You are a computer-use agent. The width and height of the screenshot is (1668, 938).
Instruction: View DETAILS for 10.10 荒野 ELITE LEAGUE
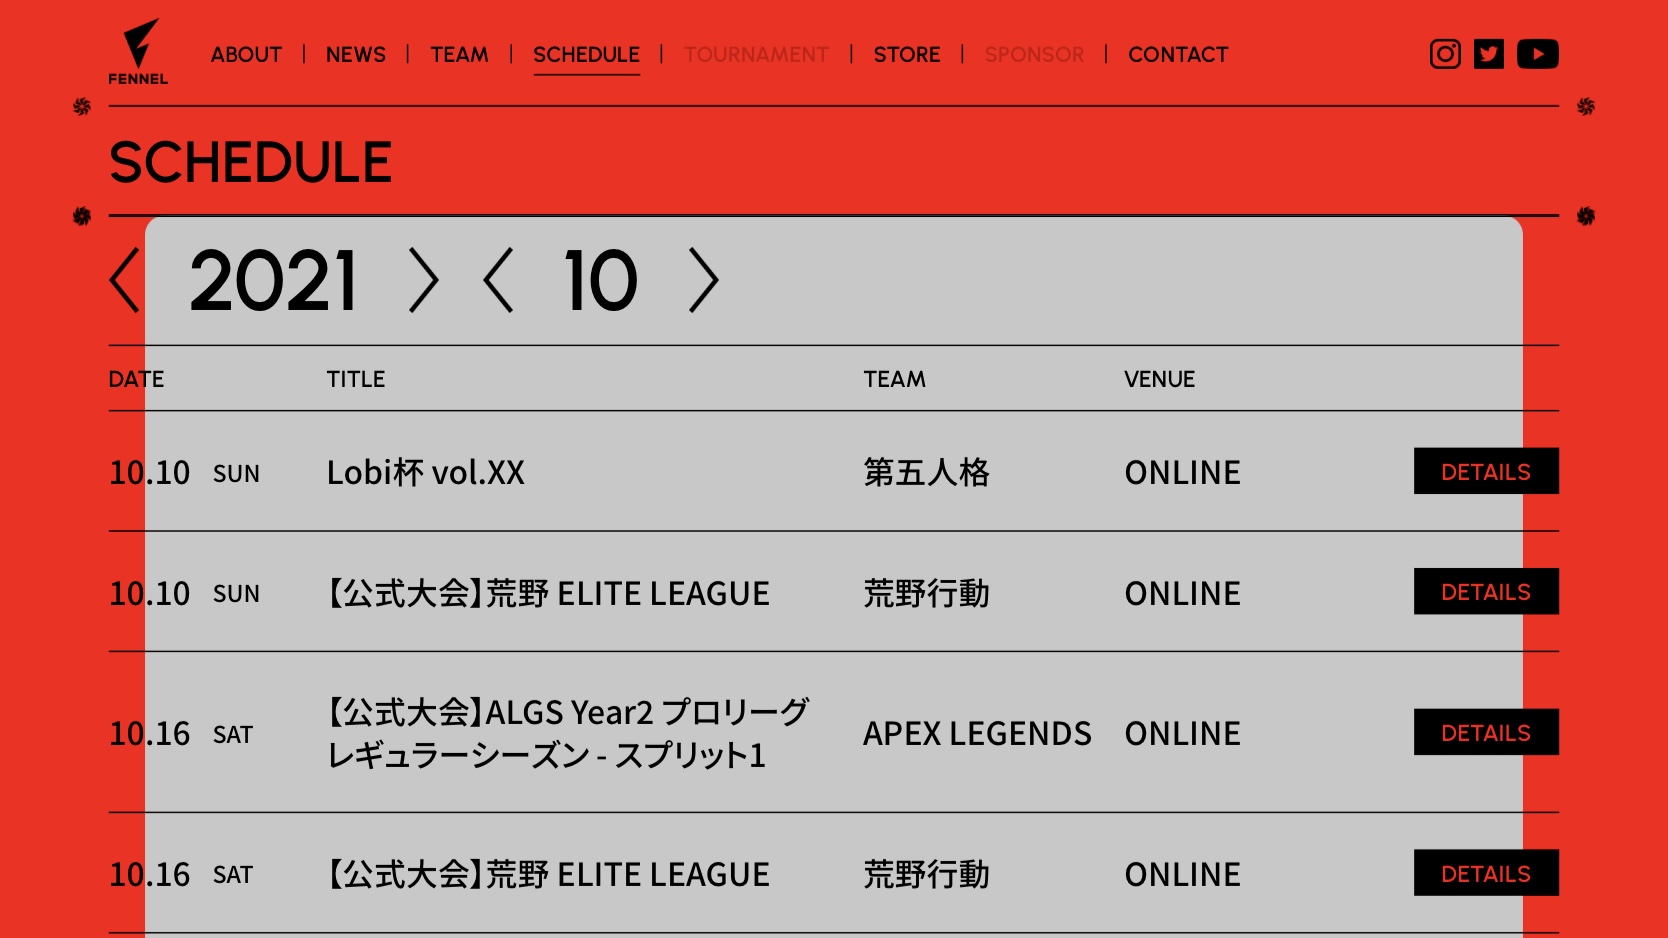[x=1485, y=592]
